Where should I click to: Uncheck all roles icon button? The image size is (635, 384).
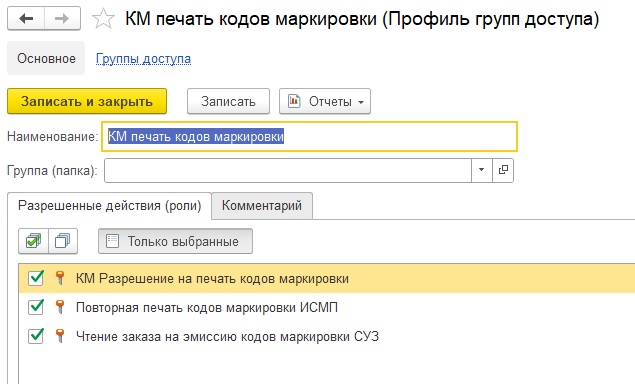click(x=63, y=241)
